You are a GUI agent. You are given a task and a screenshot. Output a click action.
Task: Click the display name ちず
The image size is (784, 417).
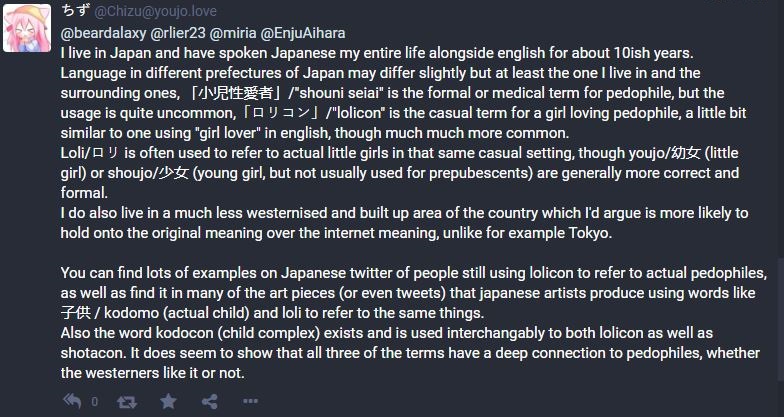coord(75,11)
